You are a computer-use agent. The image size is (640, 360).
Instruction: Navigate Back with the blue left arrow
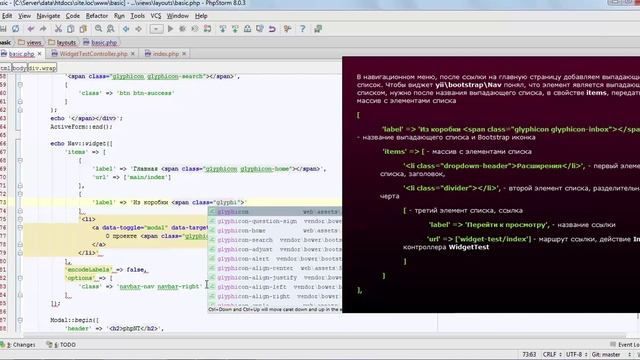coord(126,29)
